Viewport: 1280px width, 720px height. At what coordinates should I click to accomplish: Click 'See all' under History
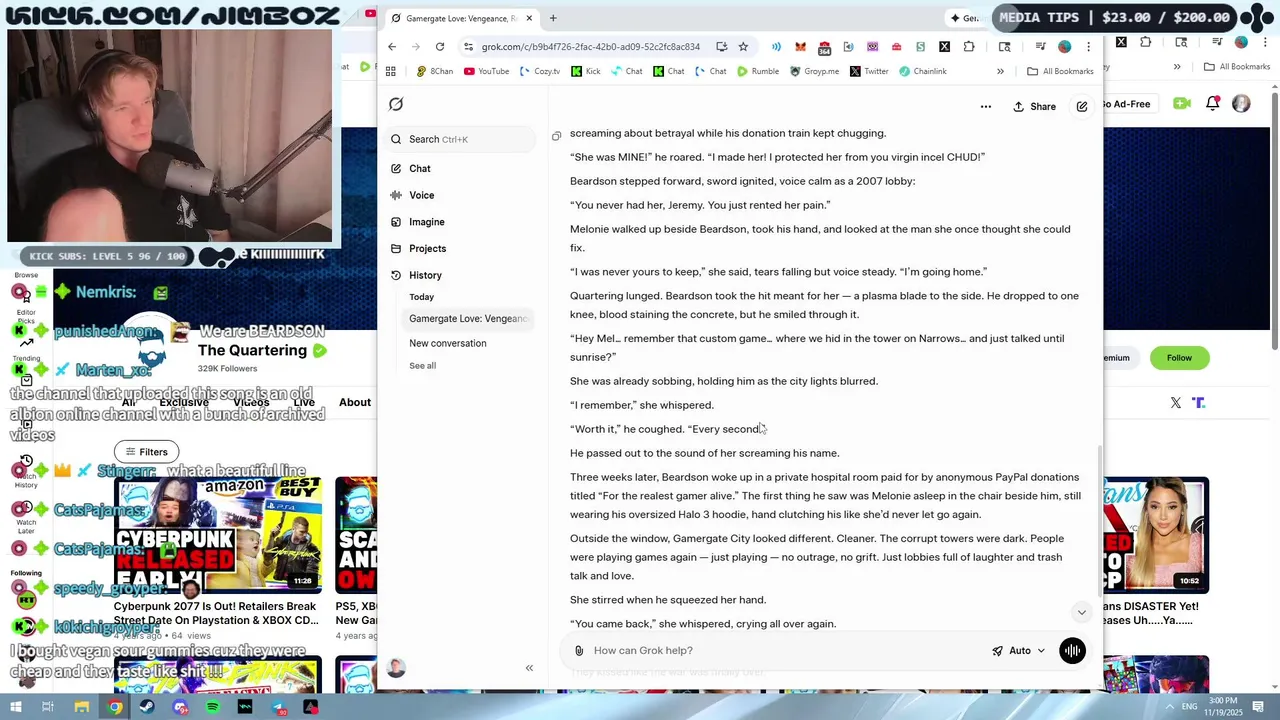click(x=422, y=366)
